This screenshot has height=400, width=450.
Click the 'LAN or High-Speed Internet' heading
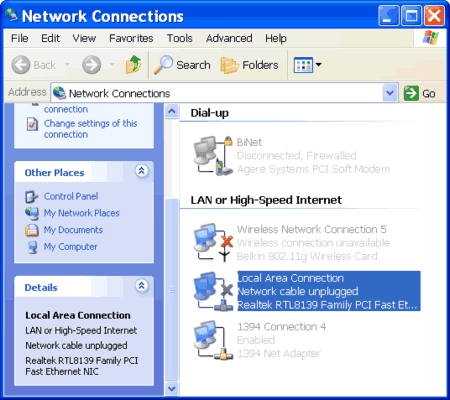(266, 200)
